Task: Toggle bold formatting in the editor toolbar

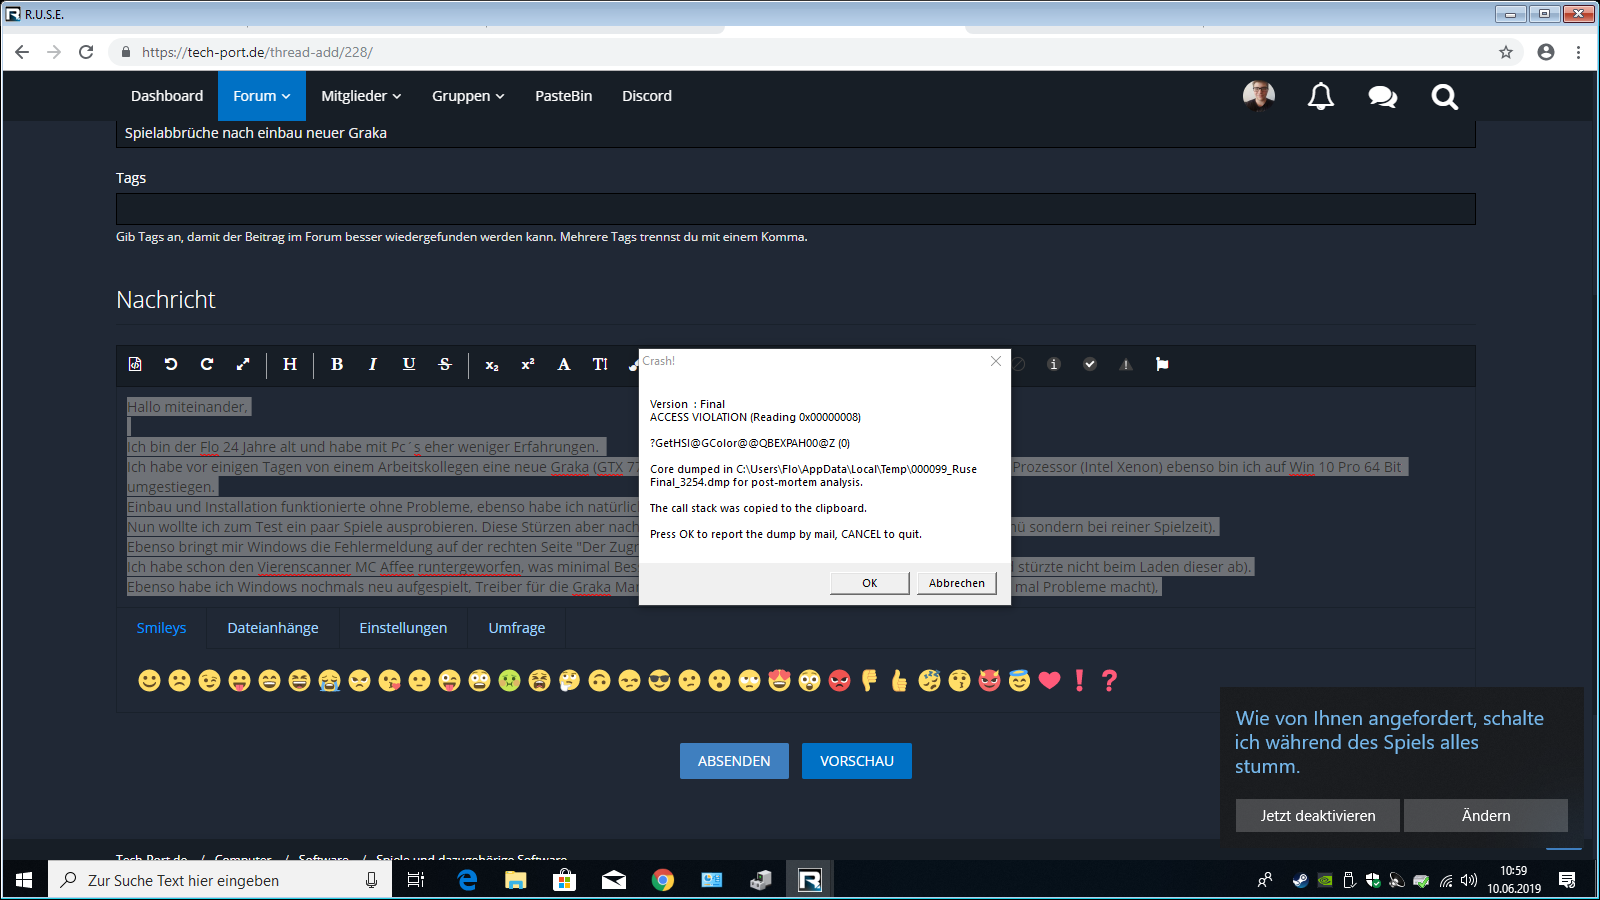Action: click(x=337, y=365)
